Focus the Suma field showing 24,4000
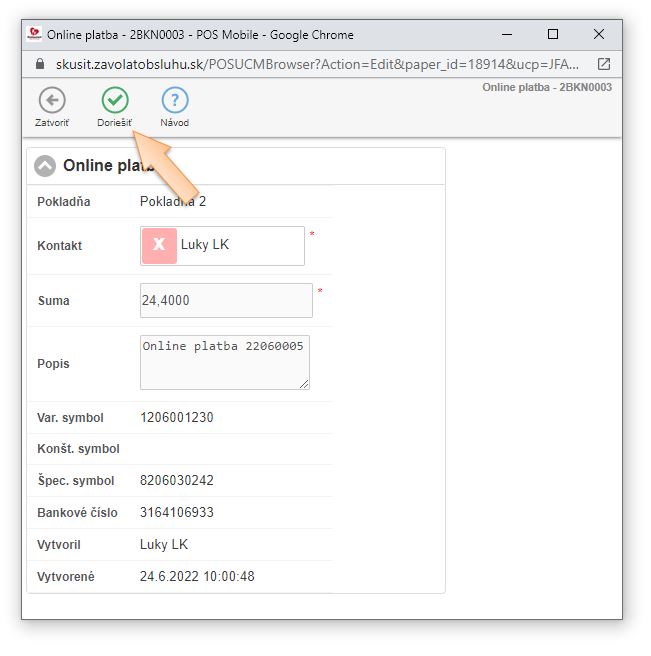 (x=226, y=300)
